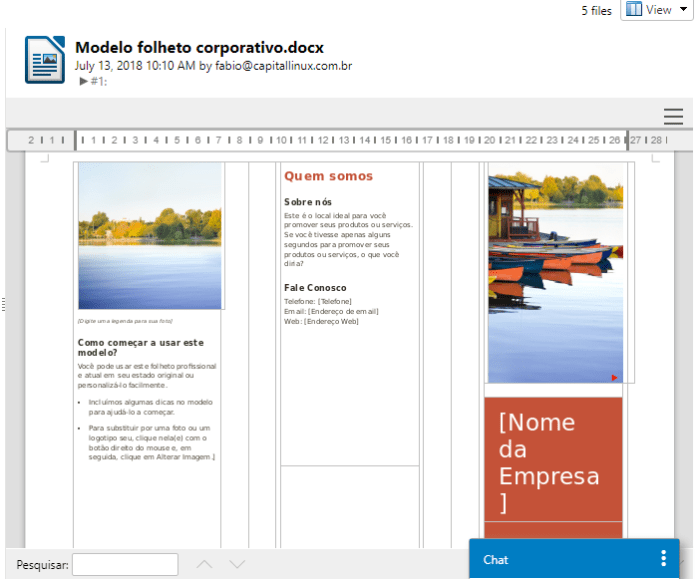Click in the Pesquisar search field
Viewport: 700px width, 579px height.
click(125, 564)
